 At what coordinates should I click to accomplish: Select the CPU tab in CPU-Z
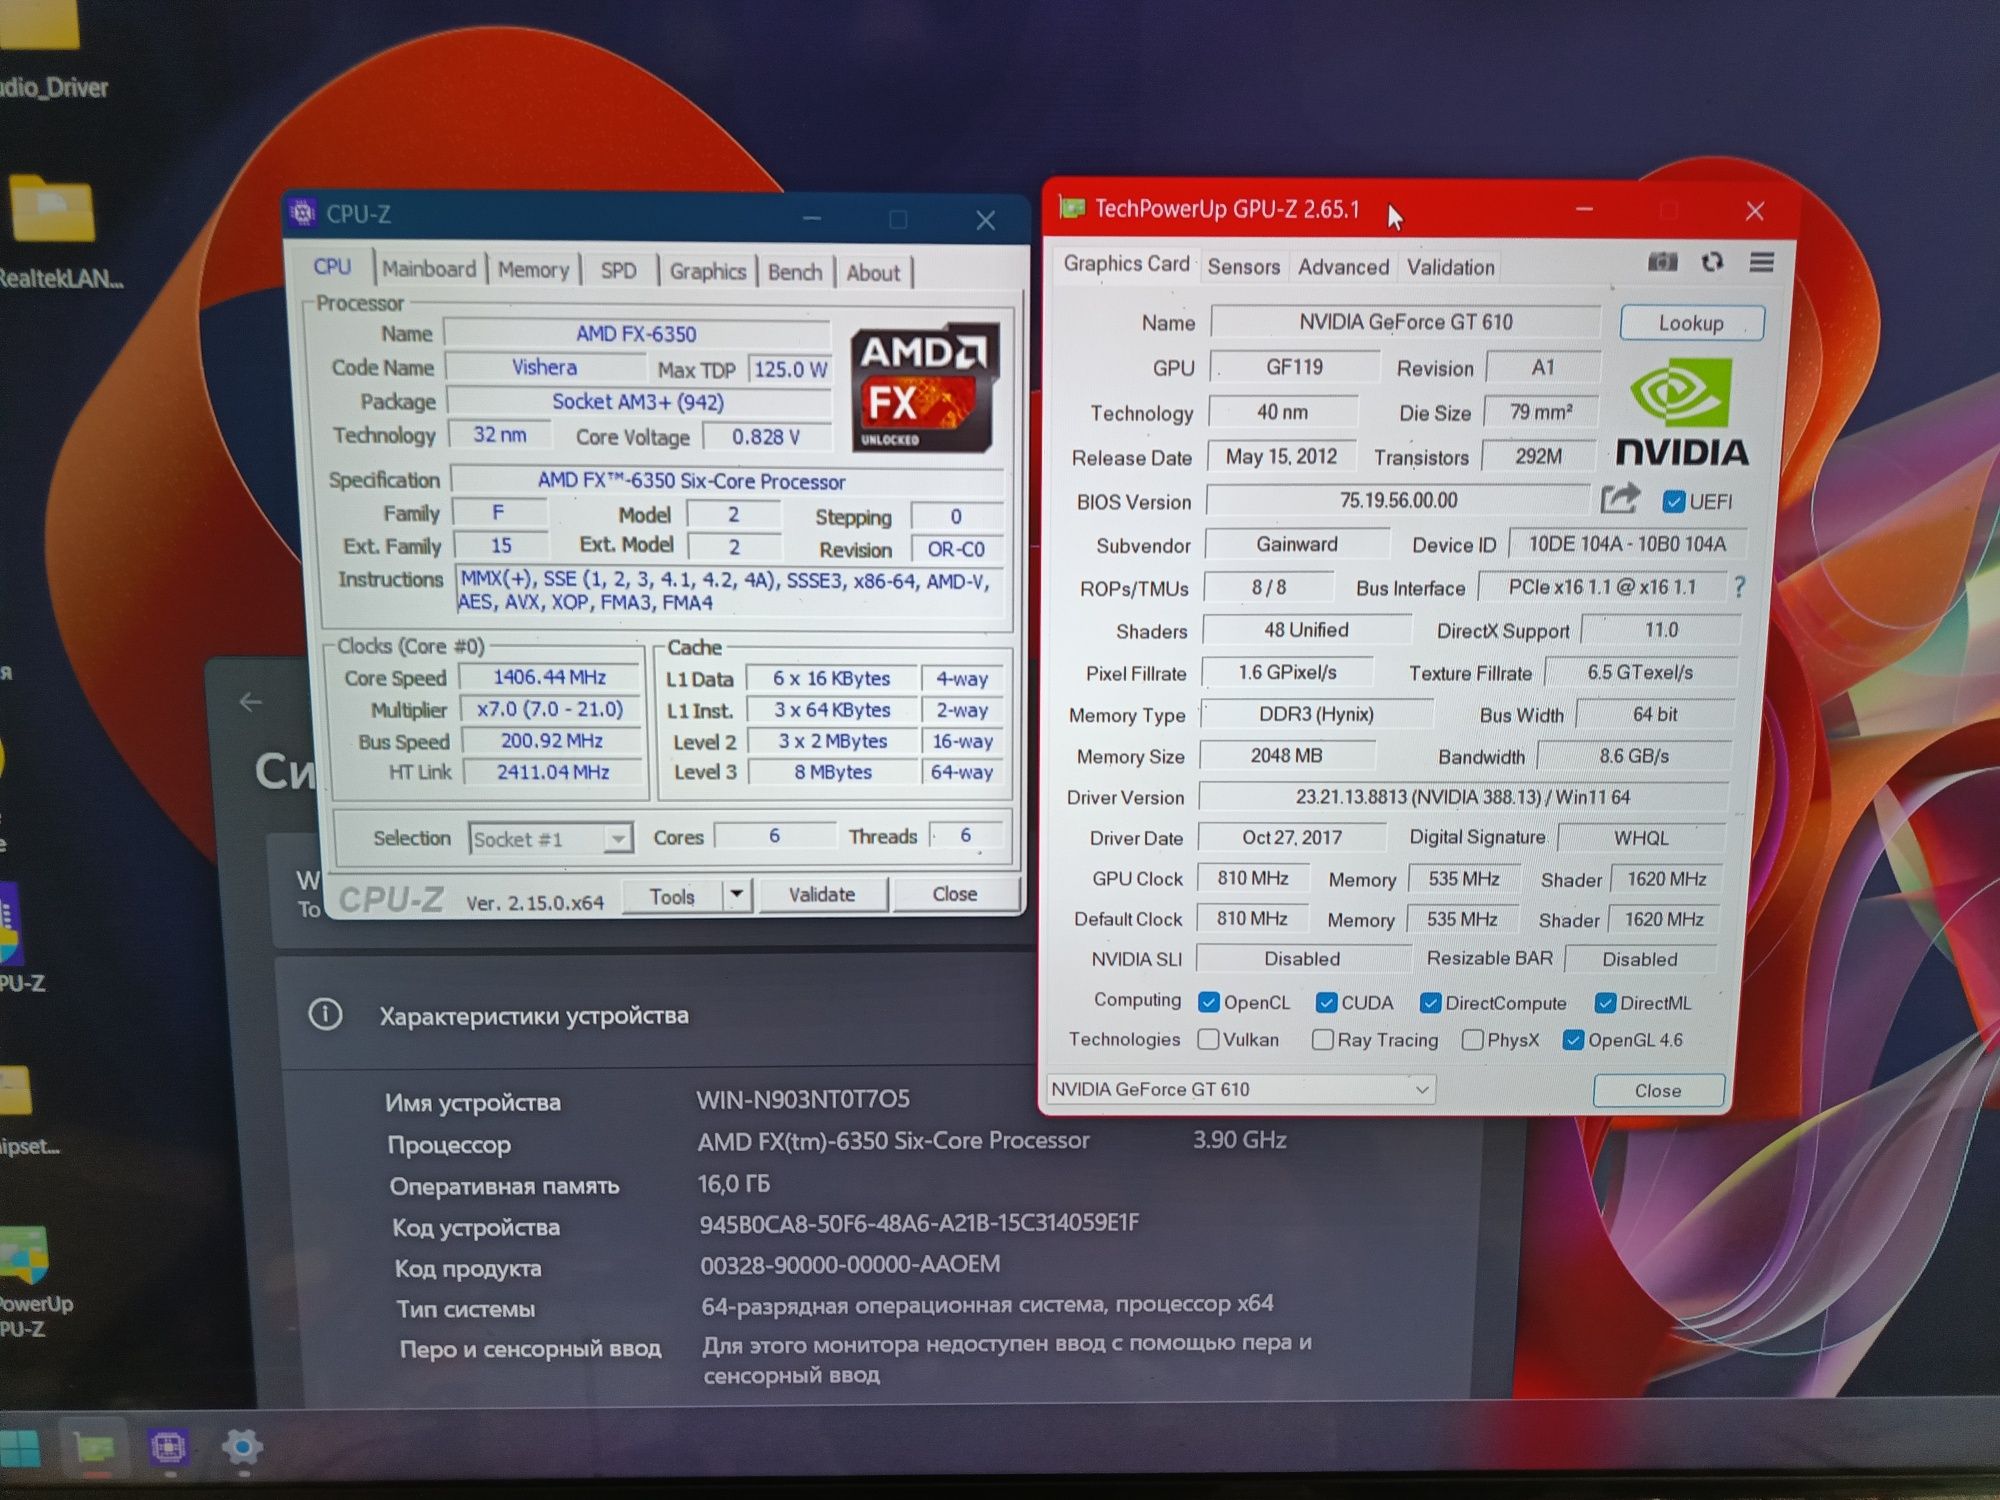click(x=333, y=267)
